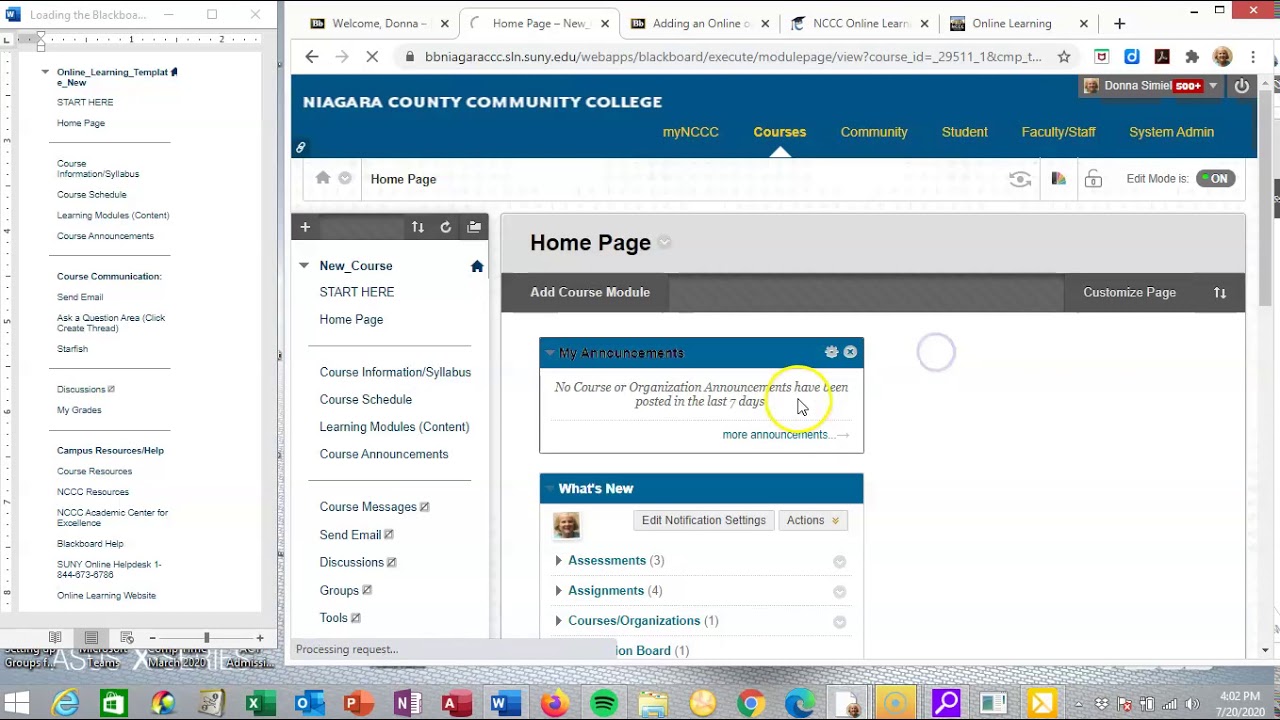Open the Chrome menu with three dots
The height and width of the screenshot is (720, 1280).
tap(1253, 57)
